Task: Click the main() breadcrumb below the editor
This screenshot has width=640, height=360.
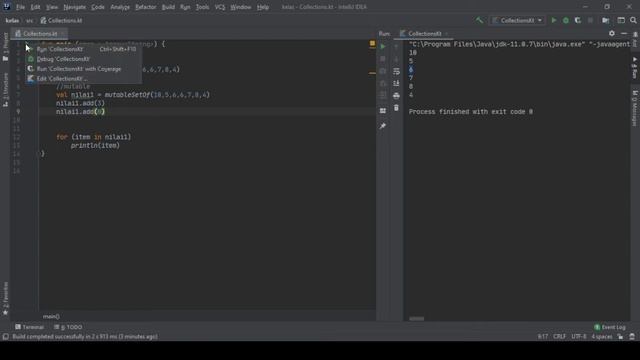Action: point(51,316)
